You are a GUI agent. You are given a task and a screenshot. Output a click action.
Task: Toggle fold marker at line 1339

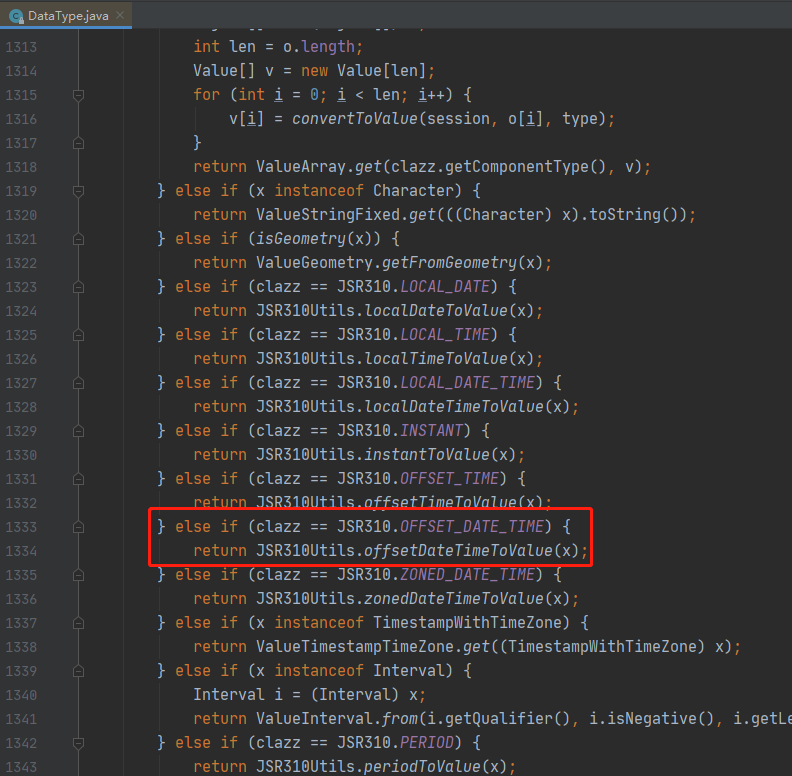pos(78,671)
